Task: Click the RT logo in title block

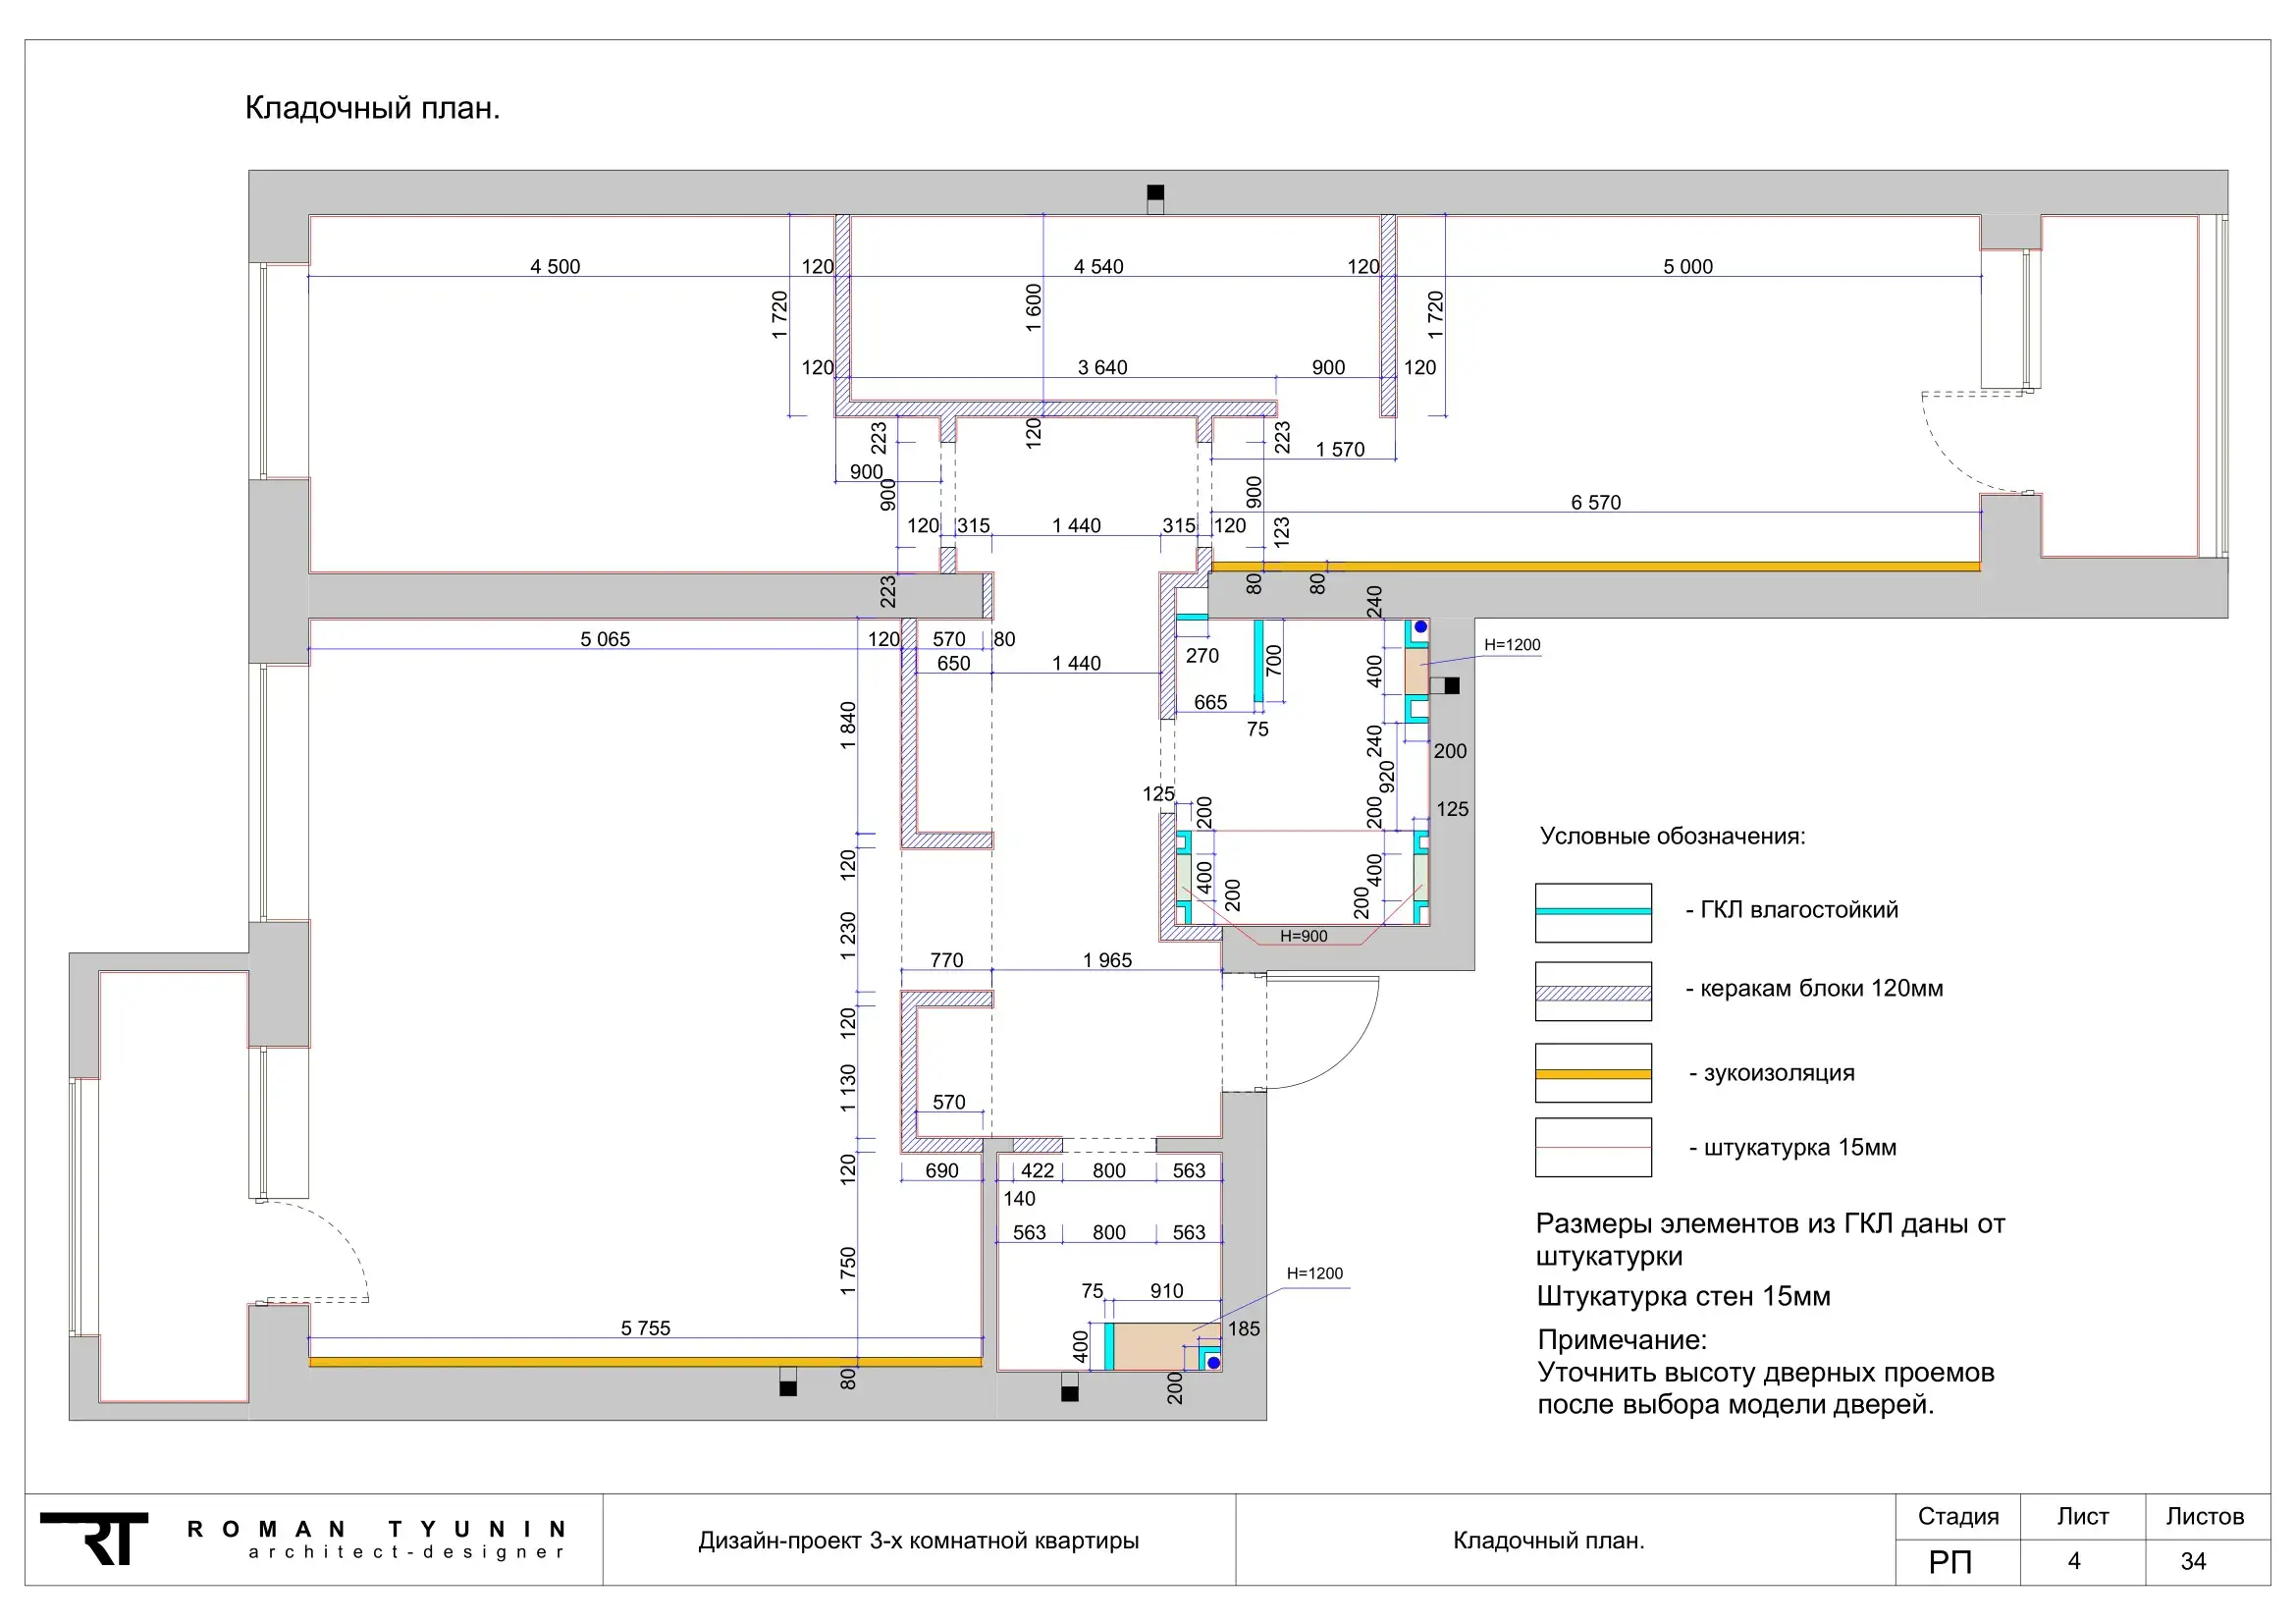Action: coord(95,1538)
